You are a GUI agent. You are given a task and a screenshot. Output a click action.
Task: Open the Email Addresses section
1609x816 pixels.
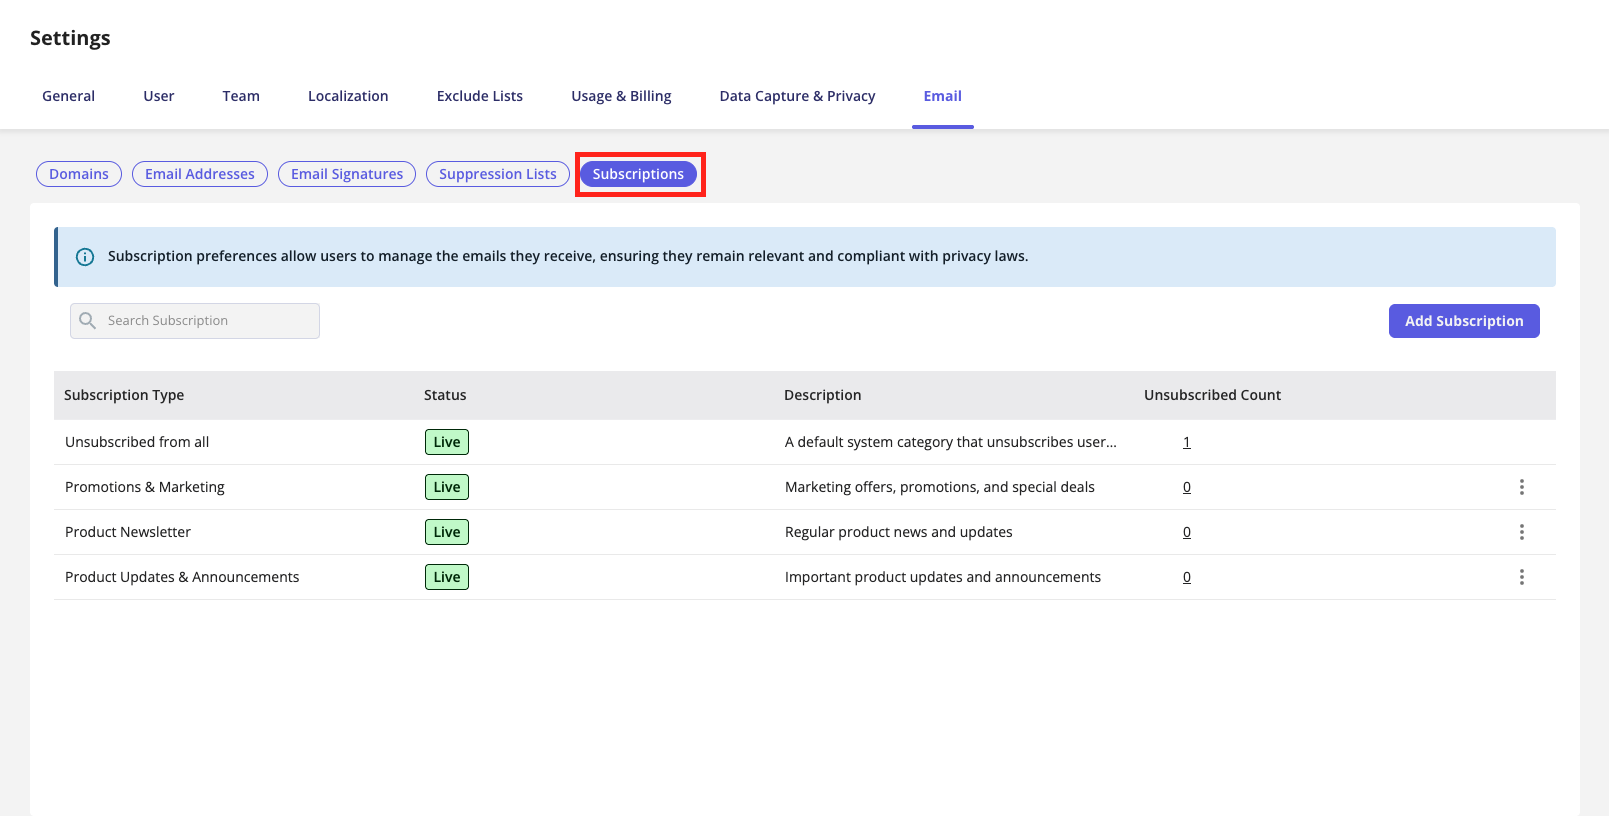[x=200, y=174]
